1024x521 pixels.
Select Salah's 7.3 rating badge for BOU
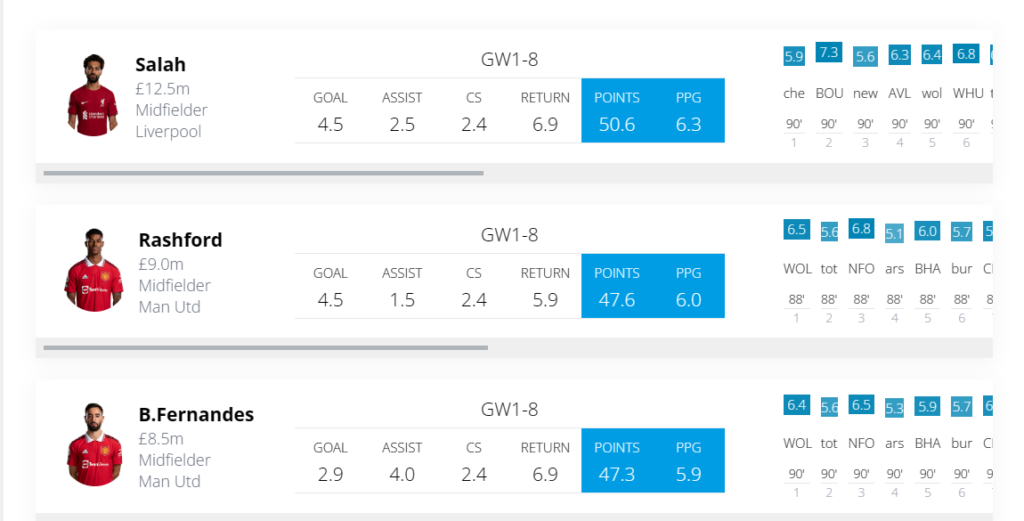pos(829,53)
